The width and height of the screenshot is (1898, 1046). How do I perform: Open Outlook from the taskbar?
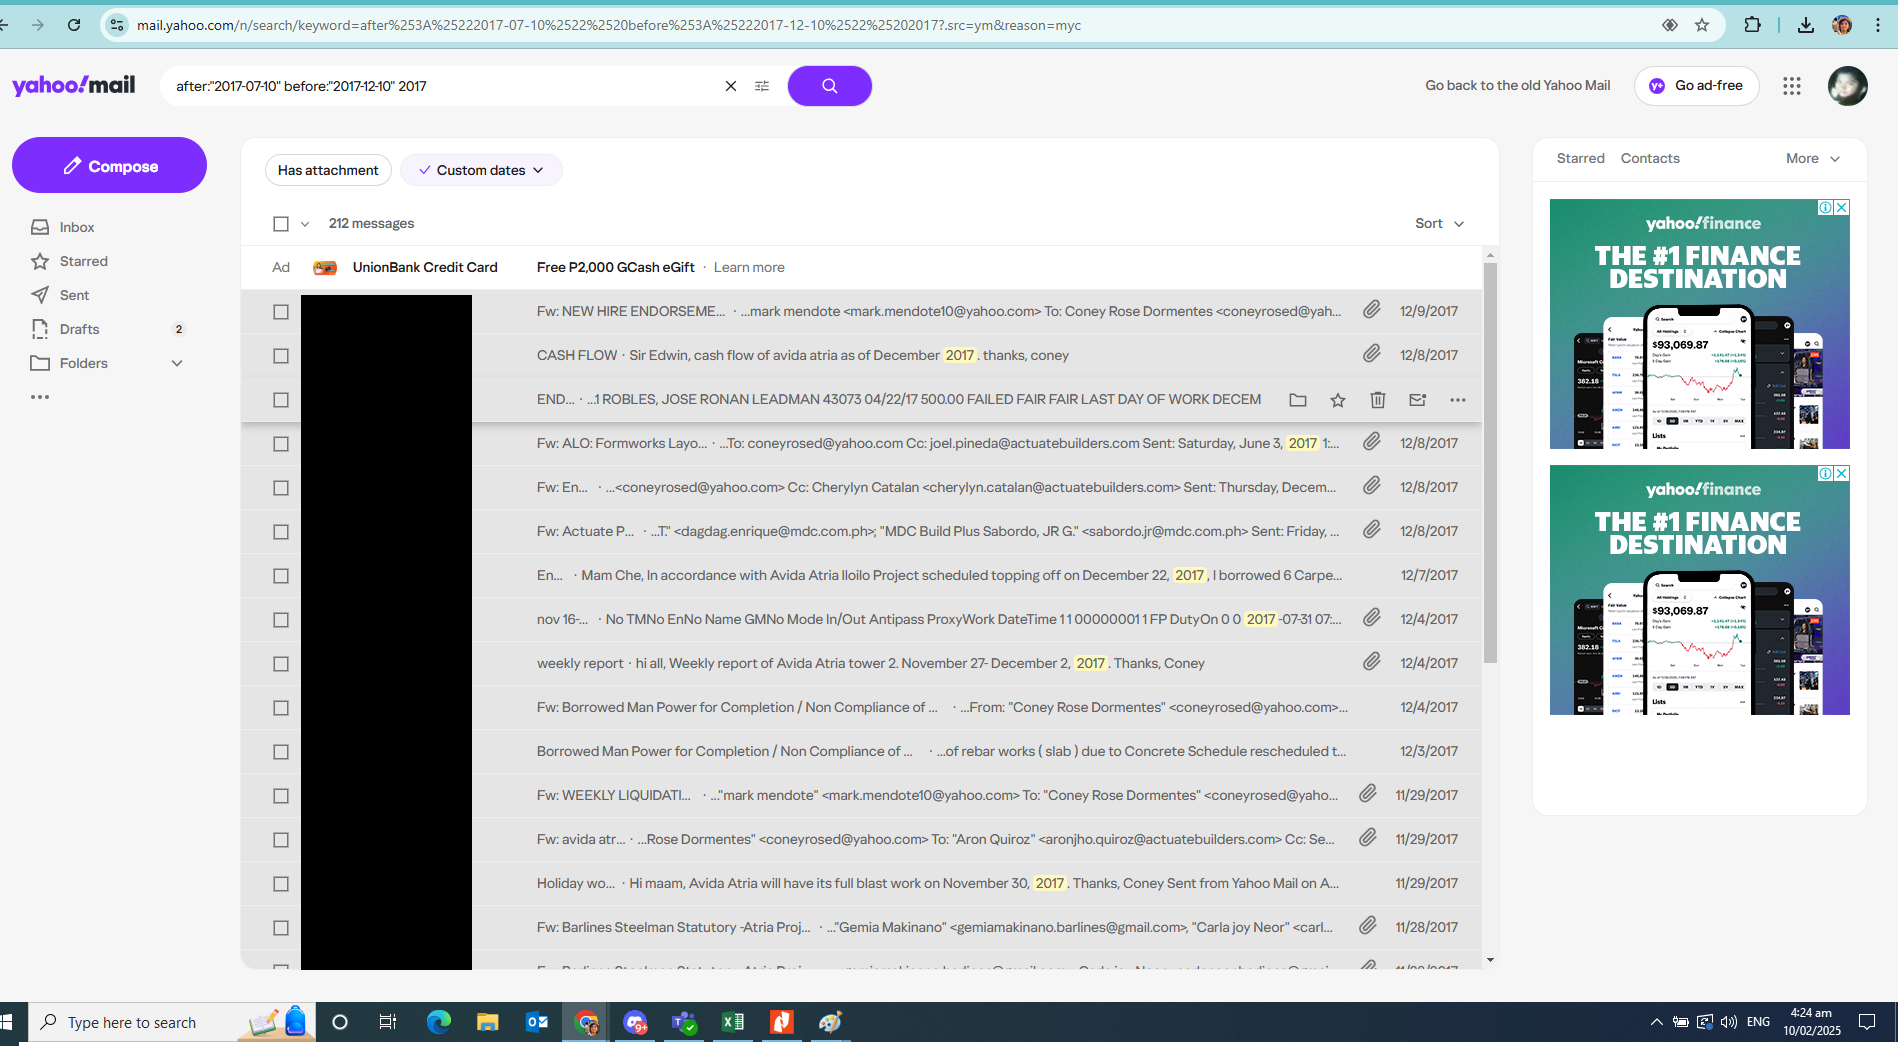[x=537, y=1022]
